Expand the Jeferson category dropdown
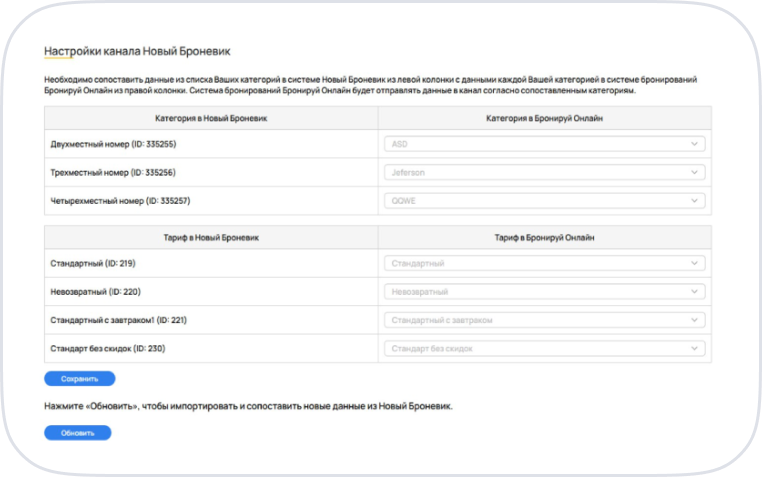The width and height of the screenshot is (762, 477). [x=544, y=172]
